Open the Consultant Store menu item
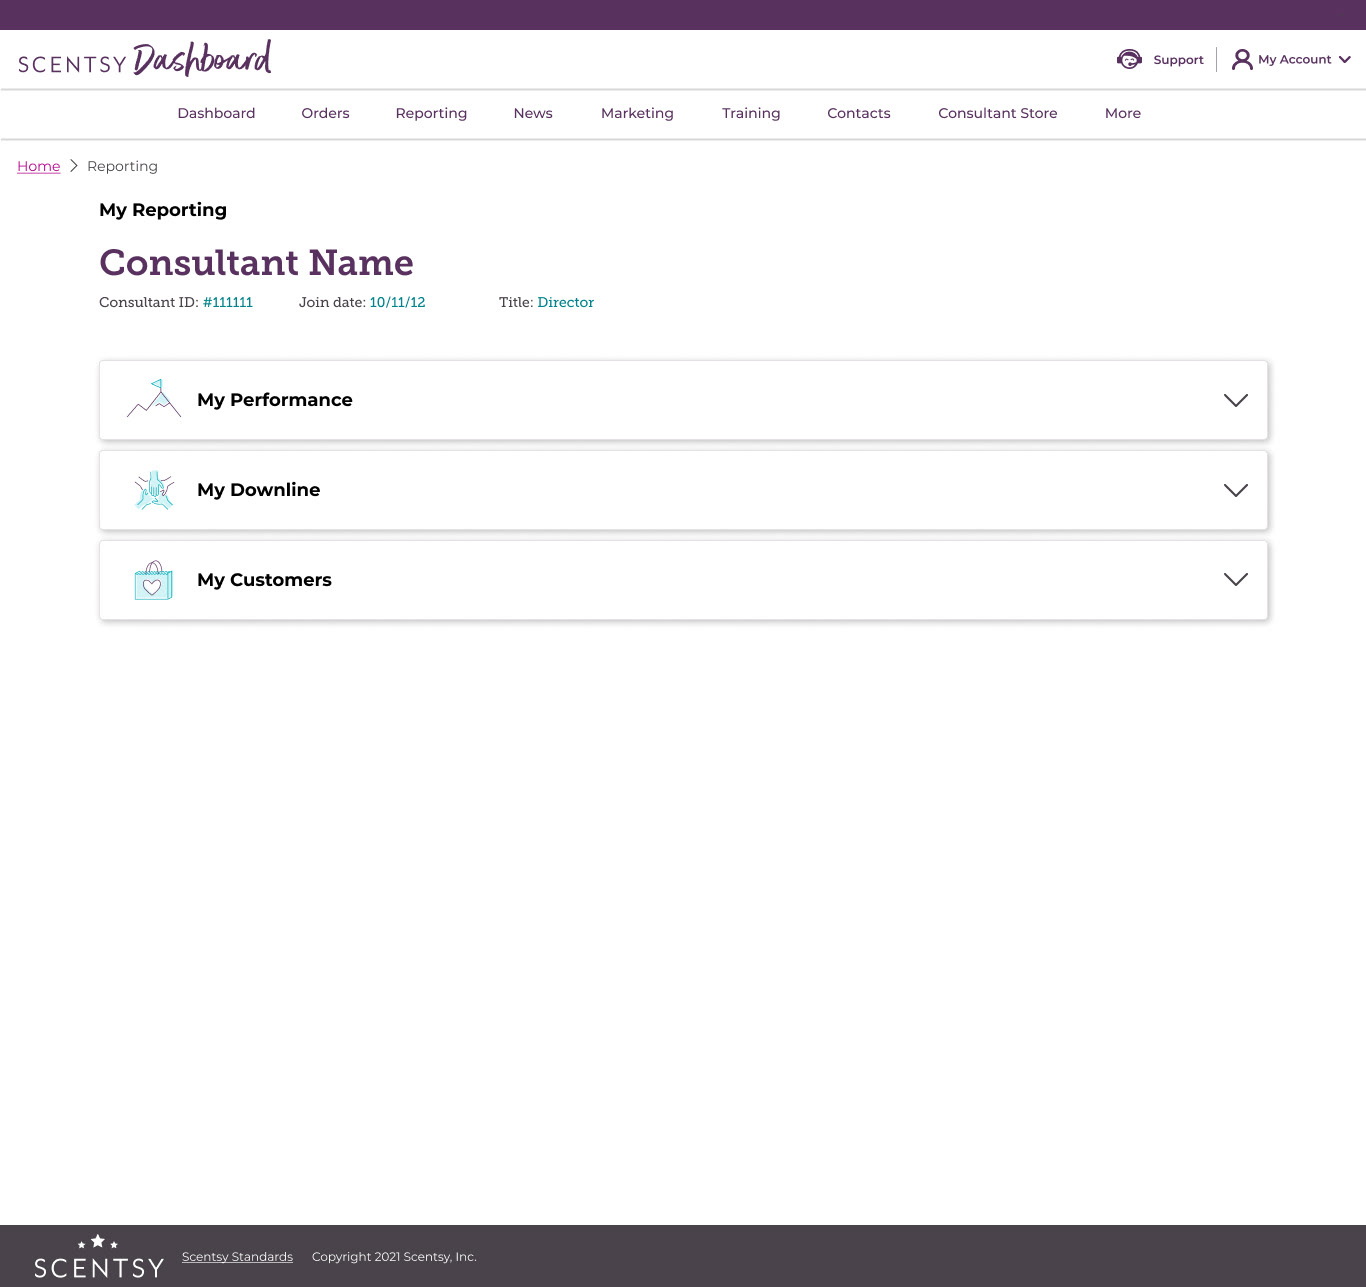Screen dimensions: 1366x1287 click(x=998, y=113)
